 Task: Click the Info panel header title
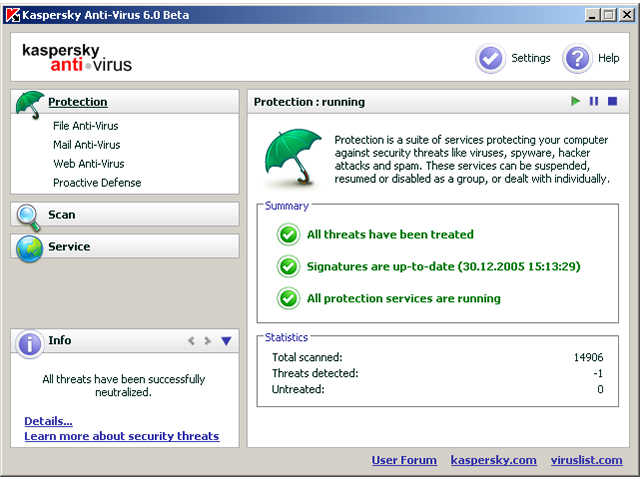click(x=60, y=340)
